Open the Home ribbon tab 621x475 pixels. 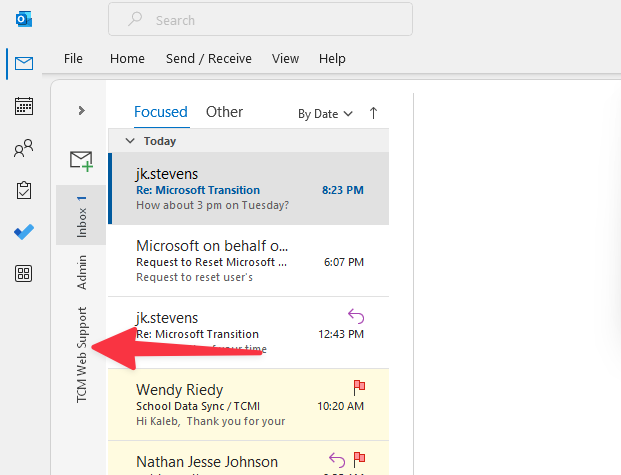127,59
